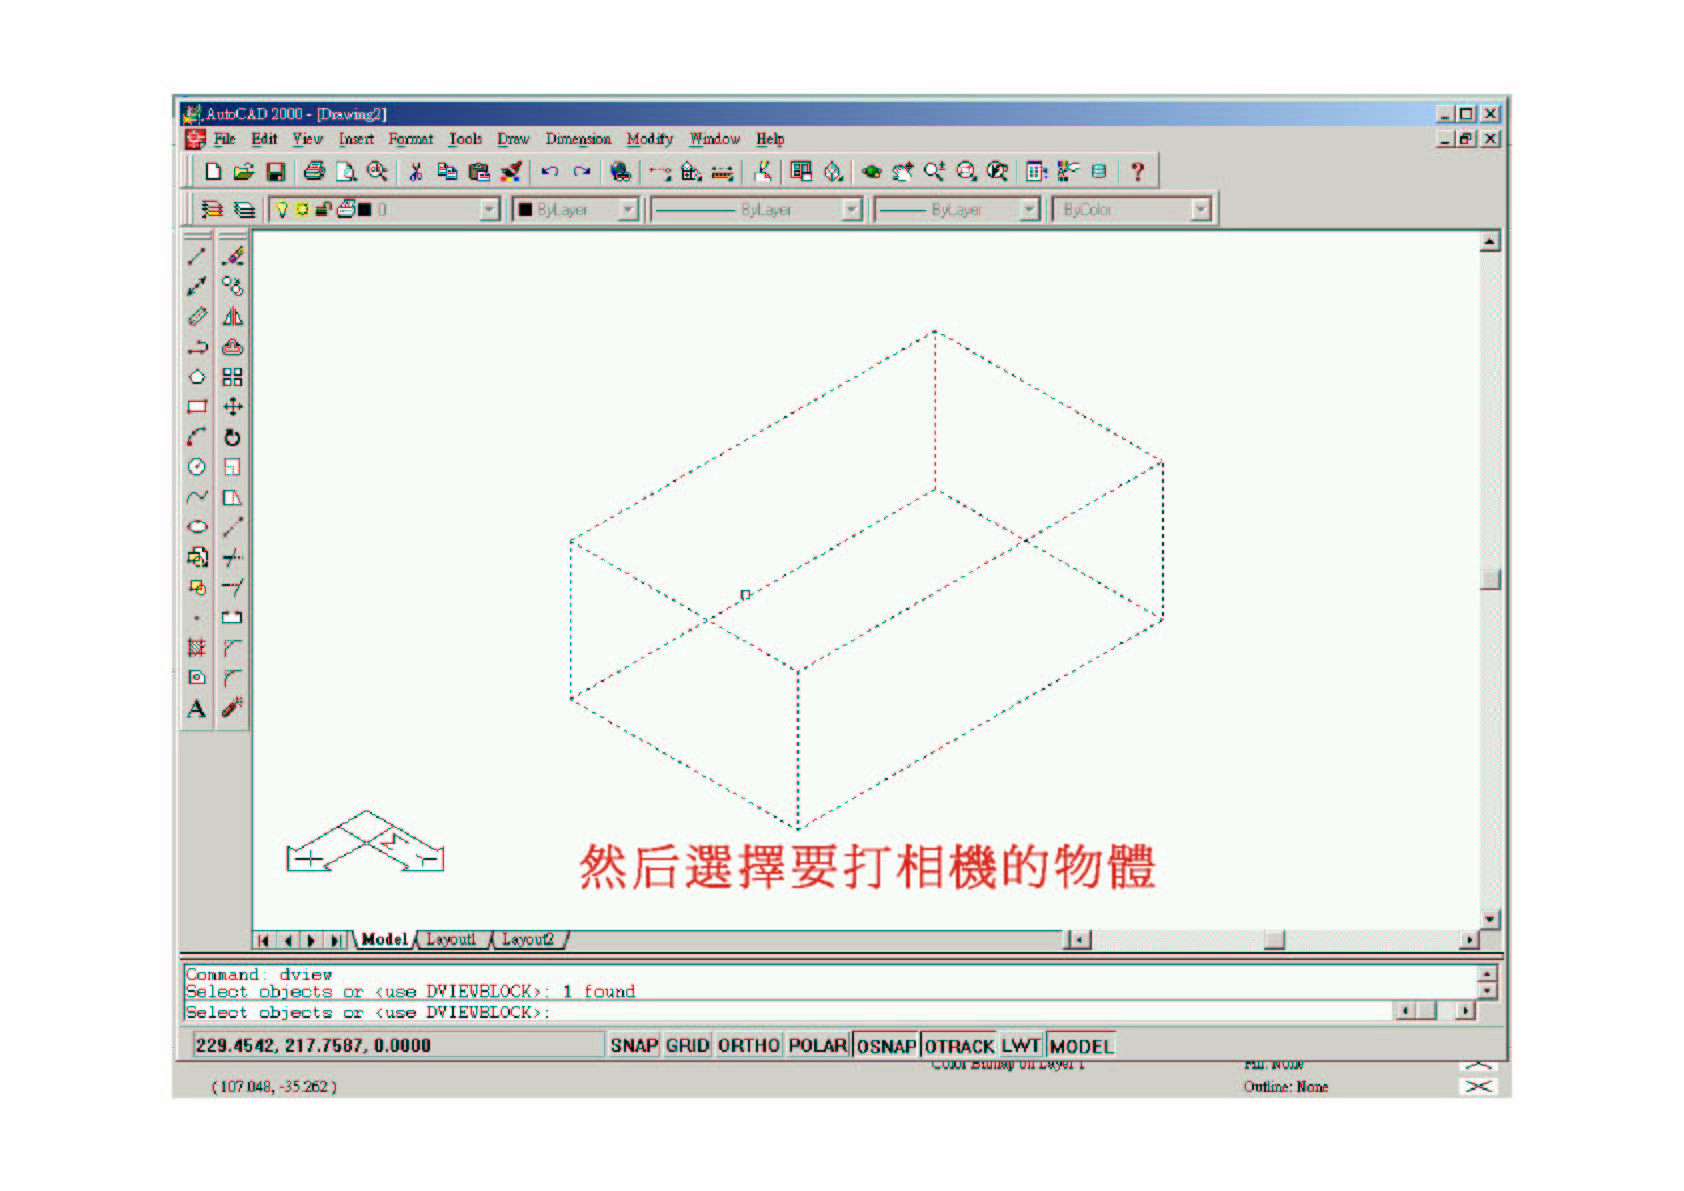
Task: Open the Dimension menu
Action: point(578,139)
